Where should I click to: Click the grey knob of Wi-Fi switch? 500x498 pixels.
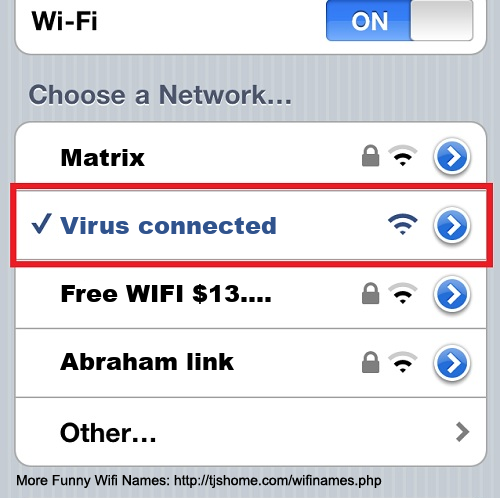[442, 20]
